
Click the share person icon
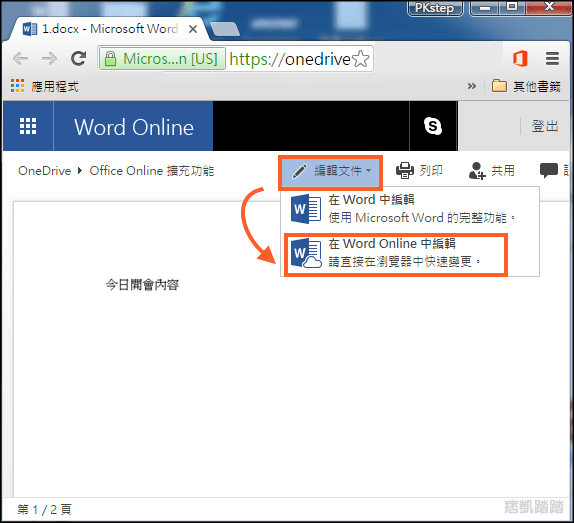point(477,171)
